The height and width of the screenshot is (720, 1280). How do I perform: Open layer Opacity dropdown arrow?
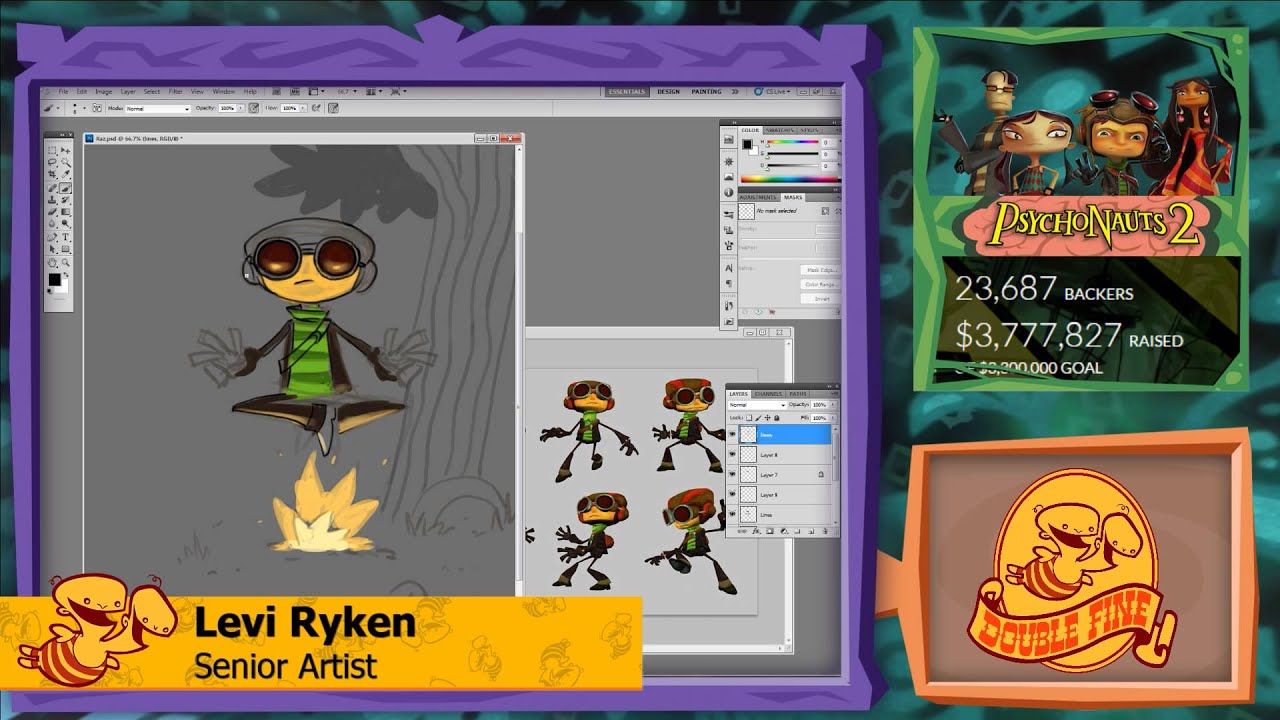click(833, 405)
